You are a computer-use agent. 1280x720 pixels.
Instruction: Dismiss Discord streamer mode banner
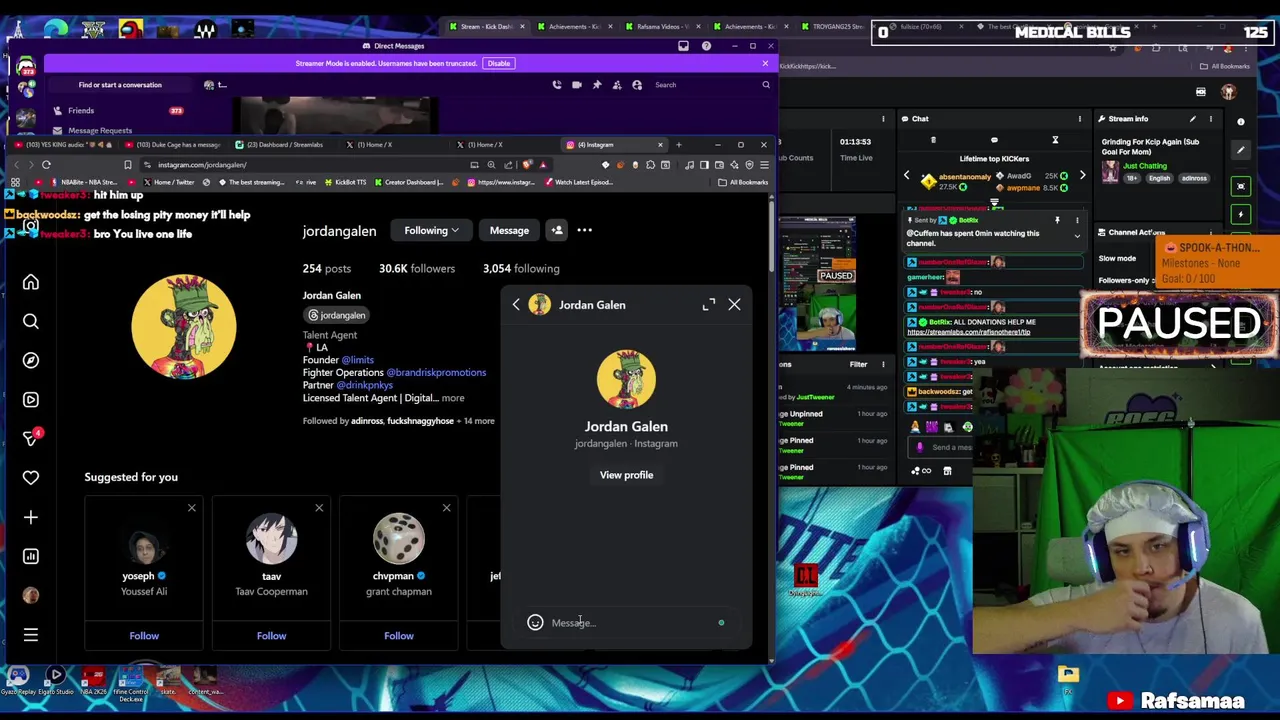[765, 63]
